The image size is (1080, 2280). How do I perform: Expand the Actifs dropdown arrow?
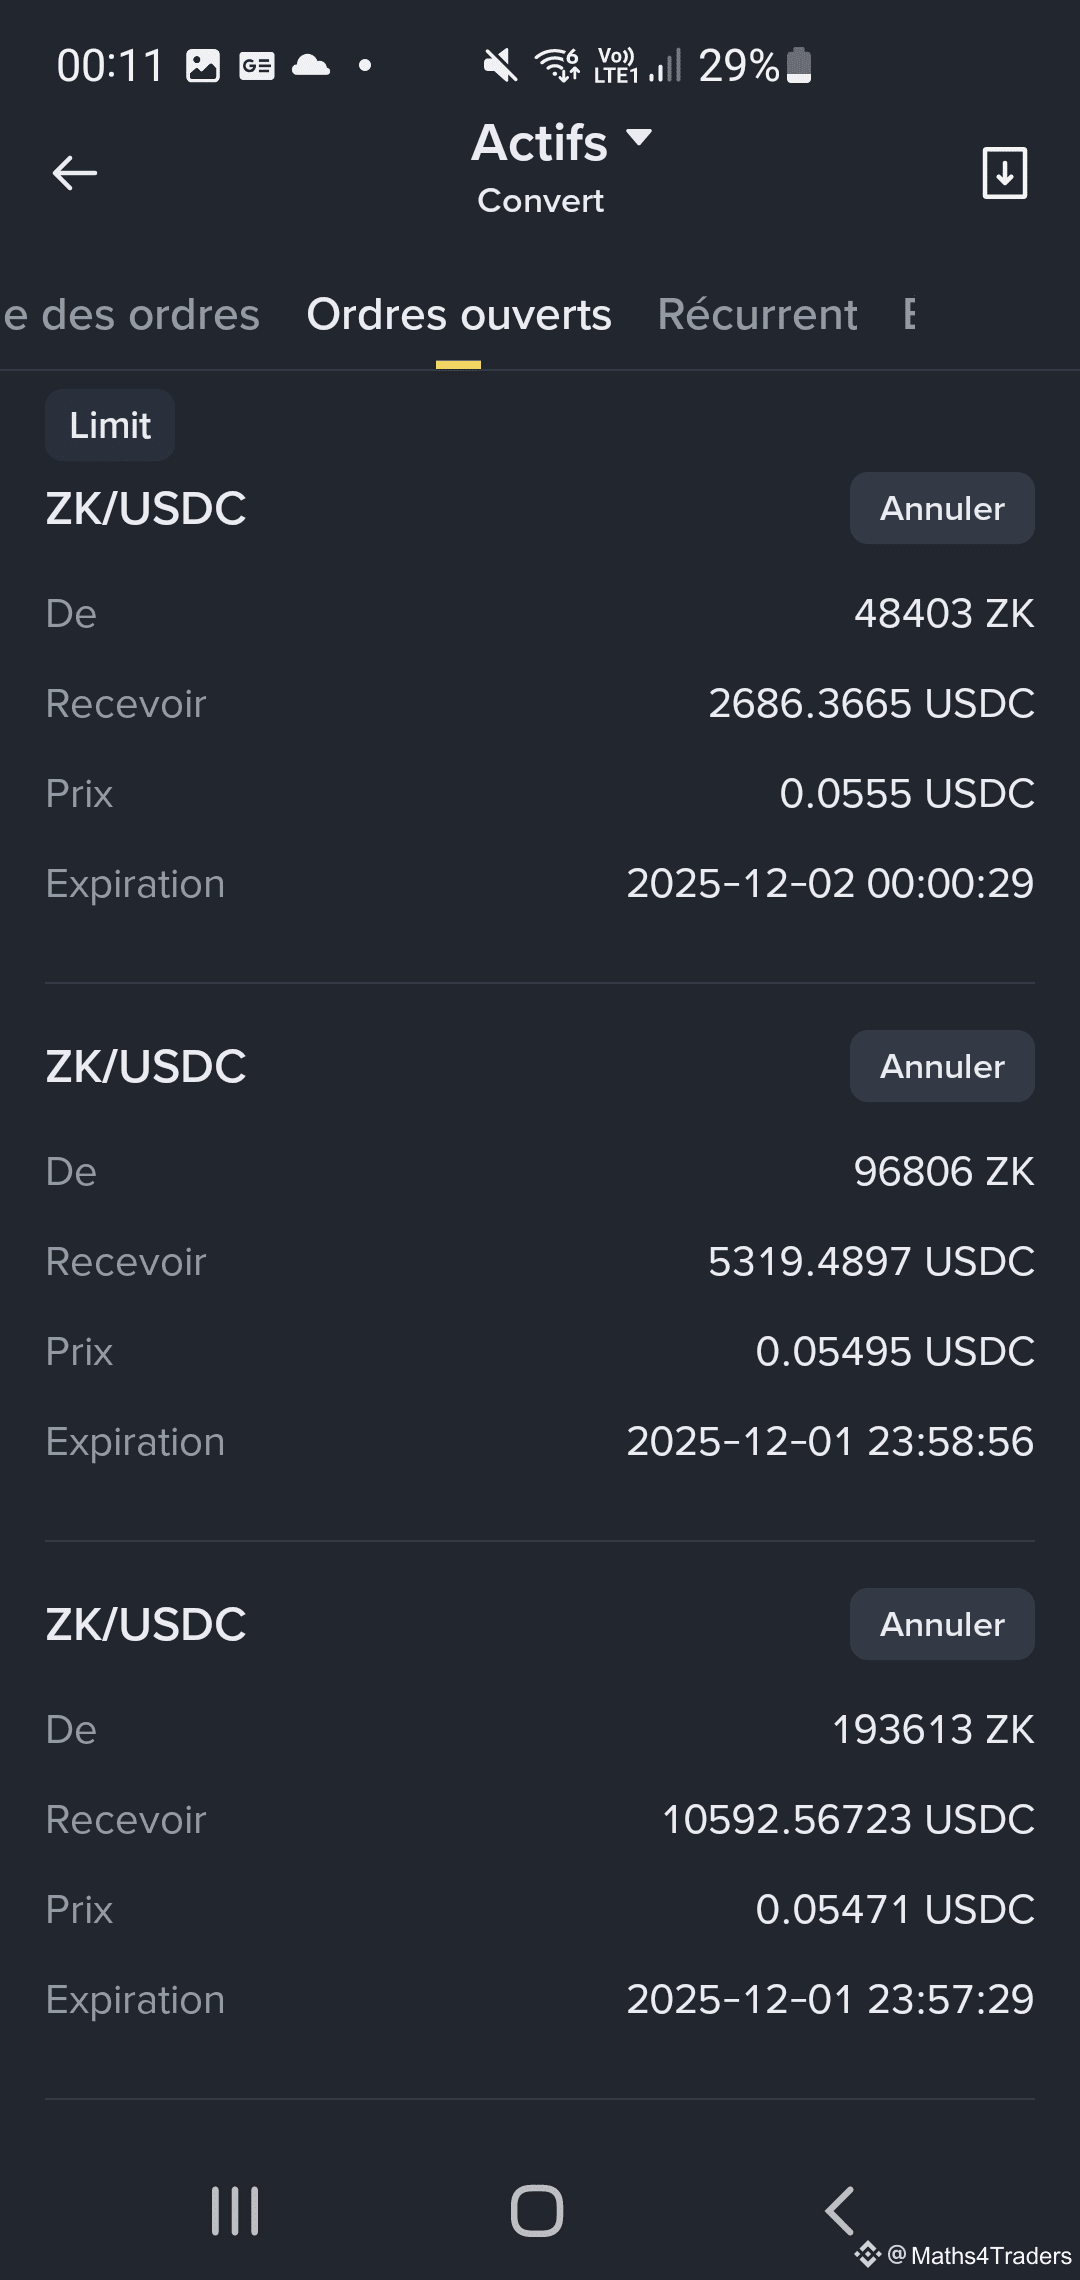638,137
